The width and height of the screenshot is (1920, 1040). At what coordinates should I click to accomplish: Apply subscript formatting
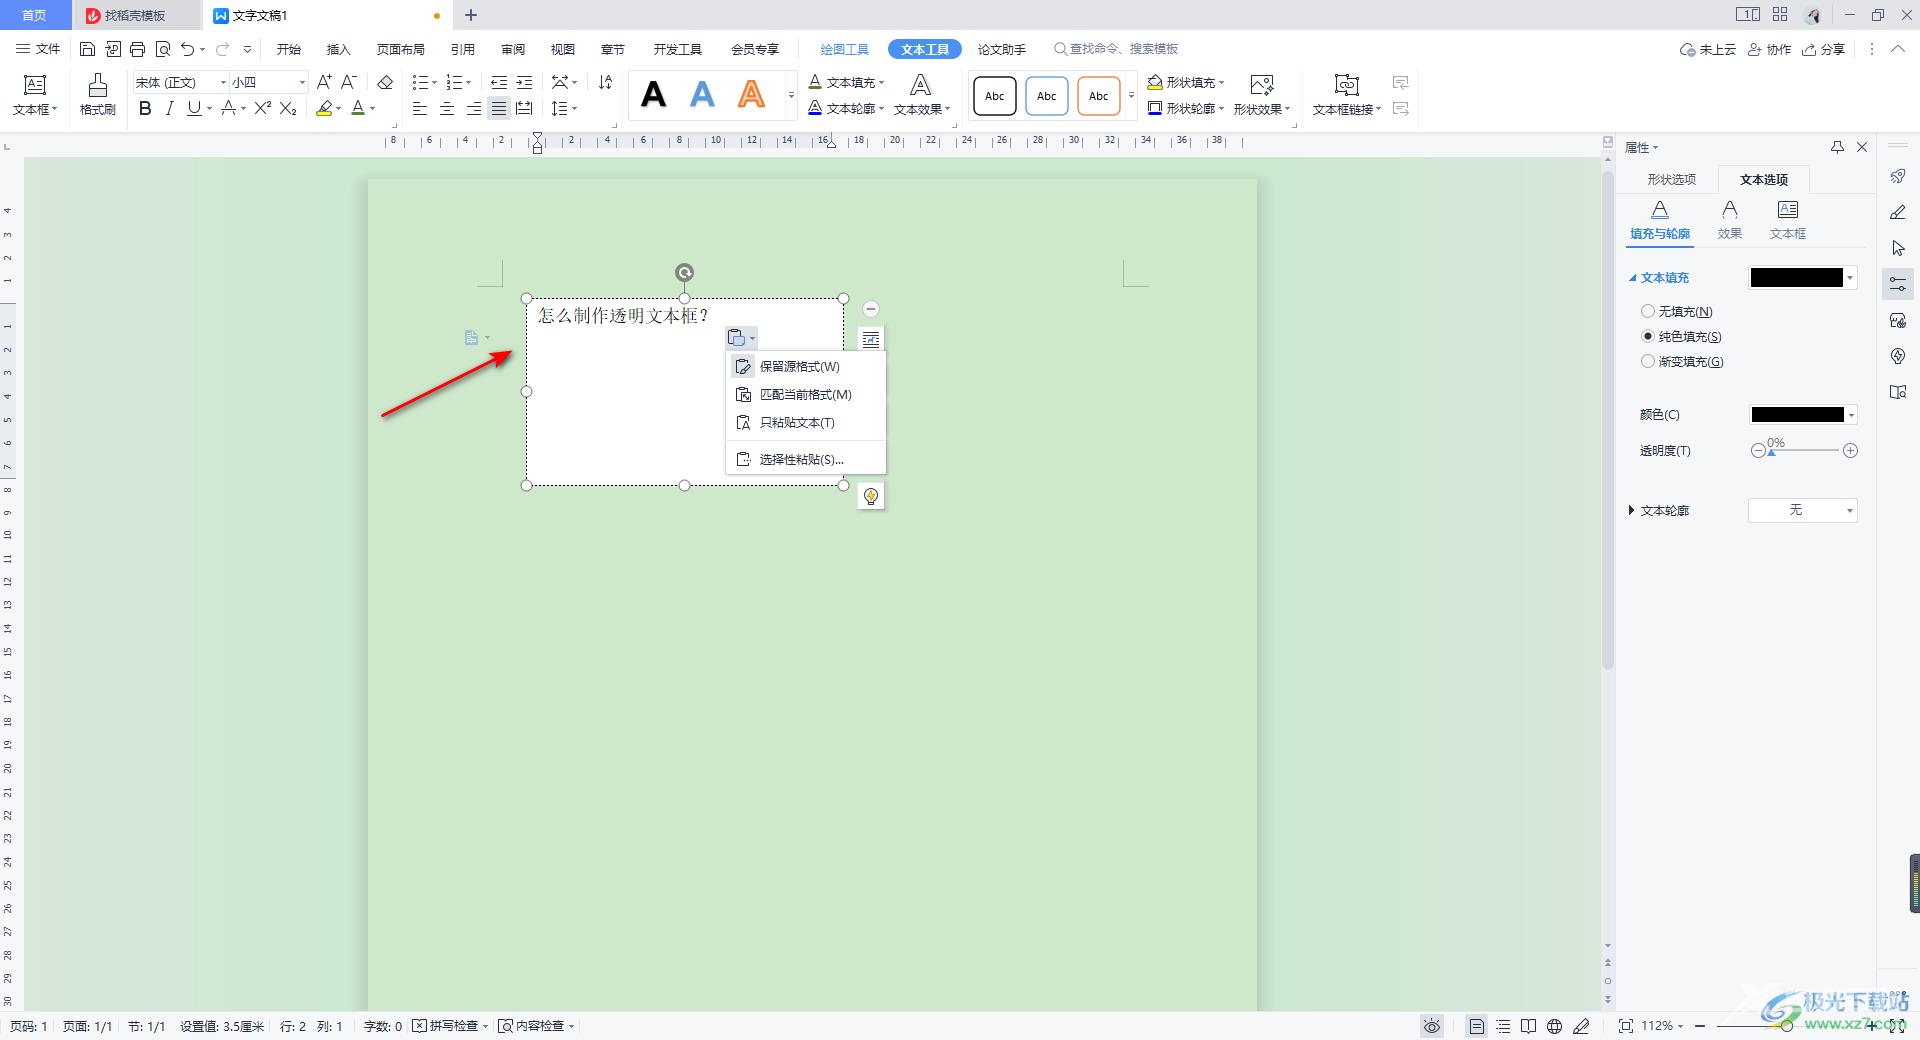[x=288, y=108]
